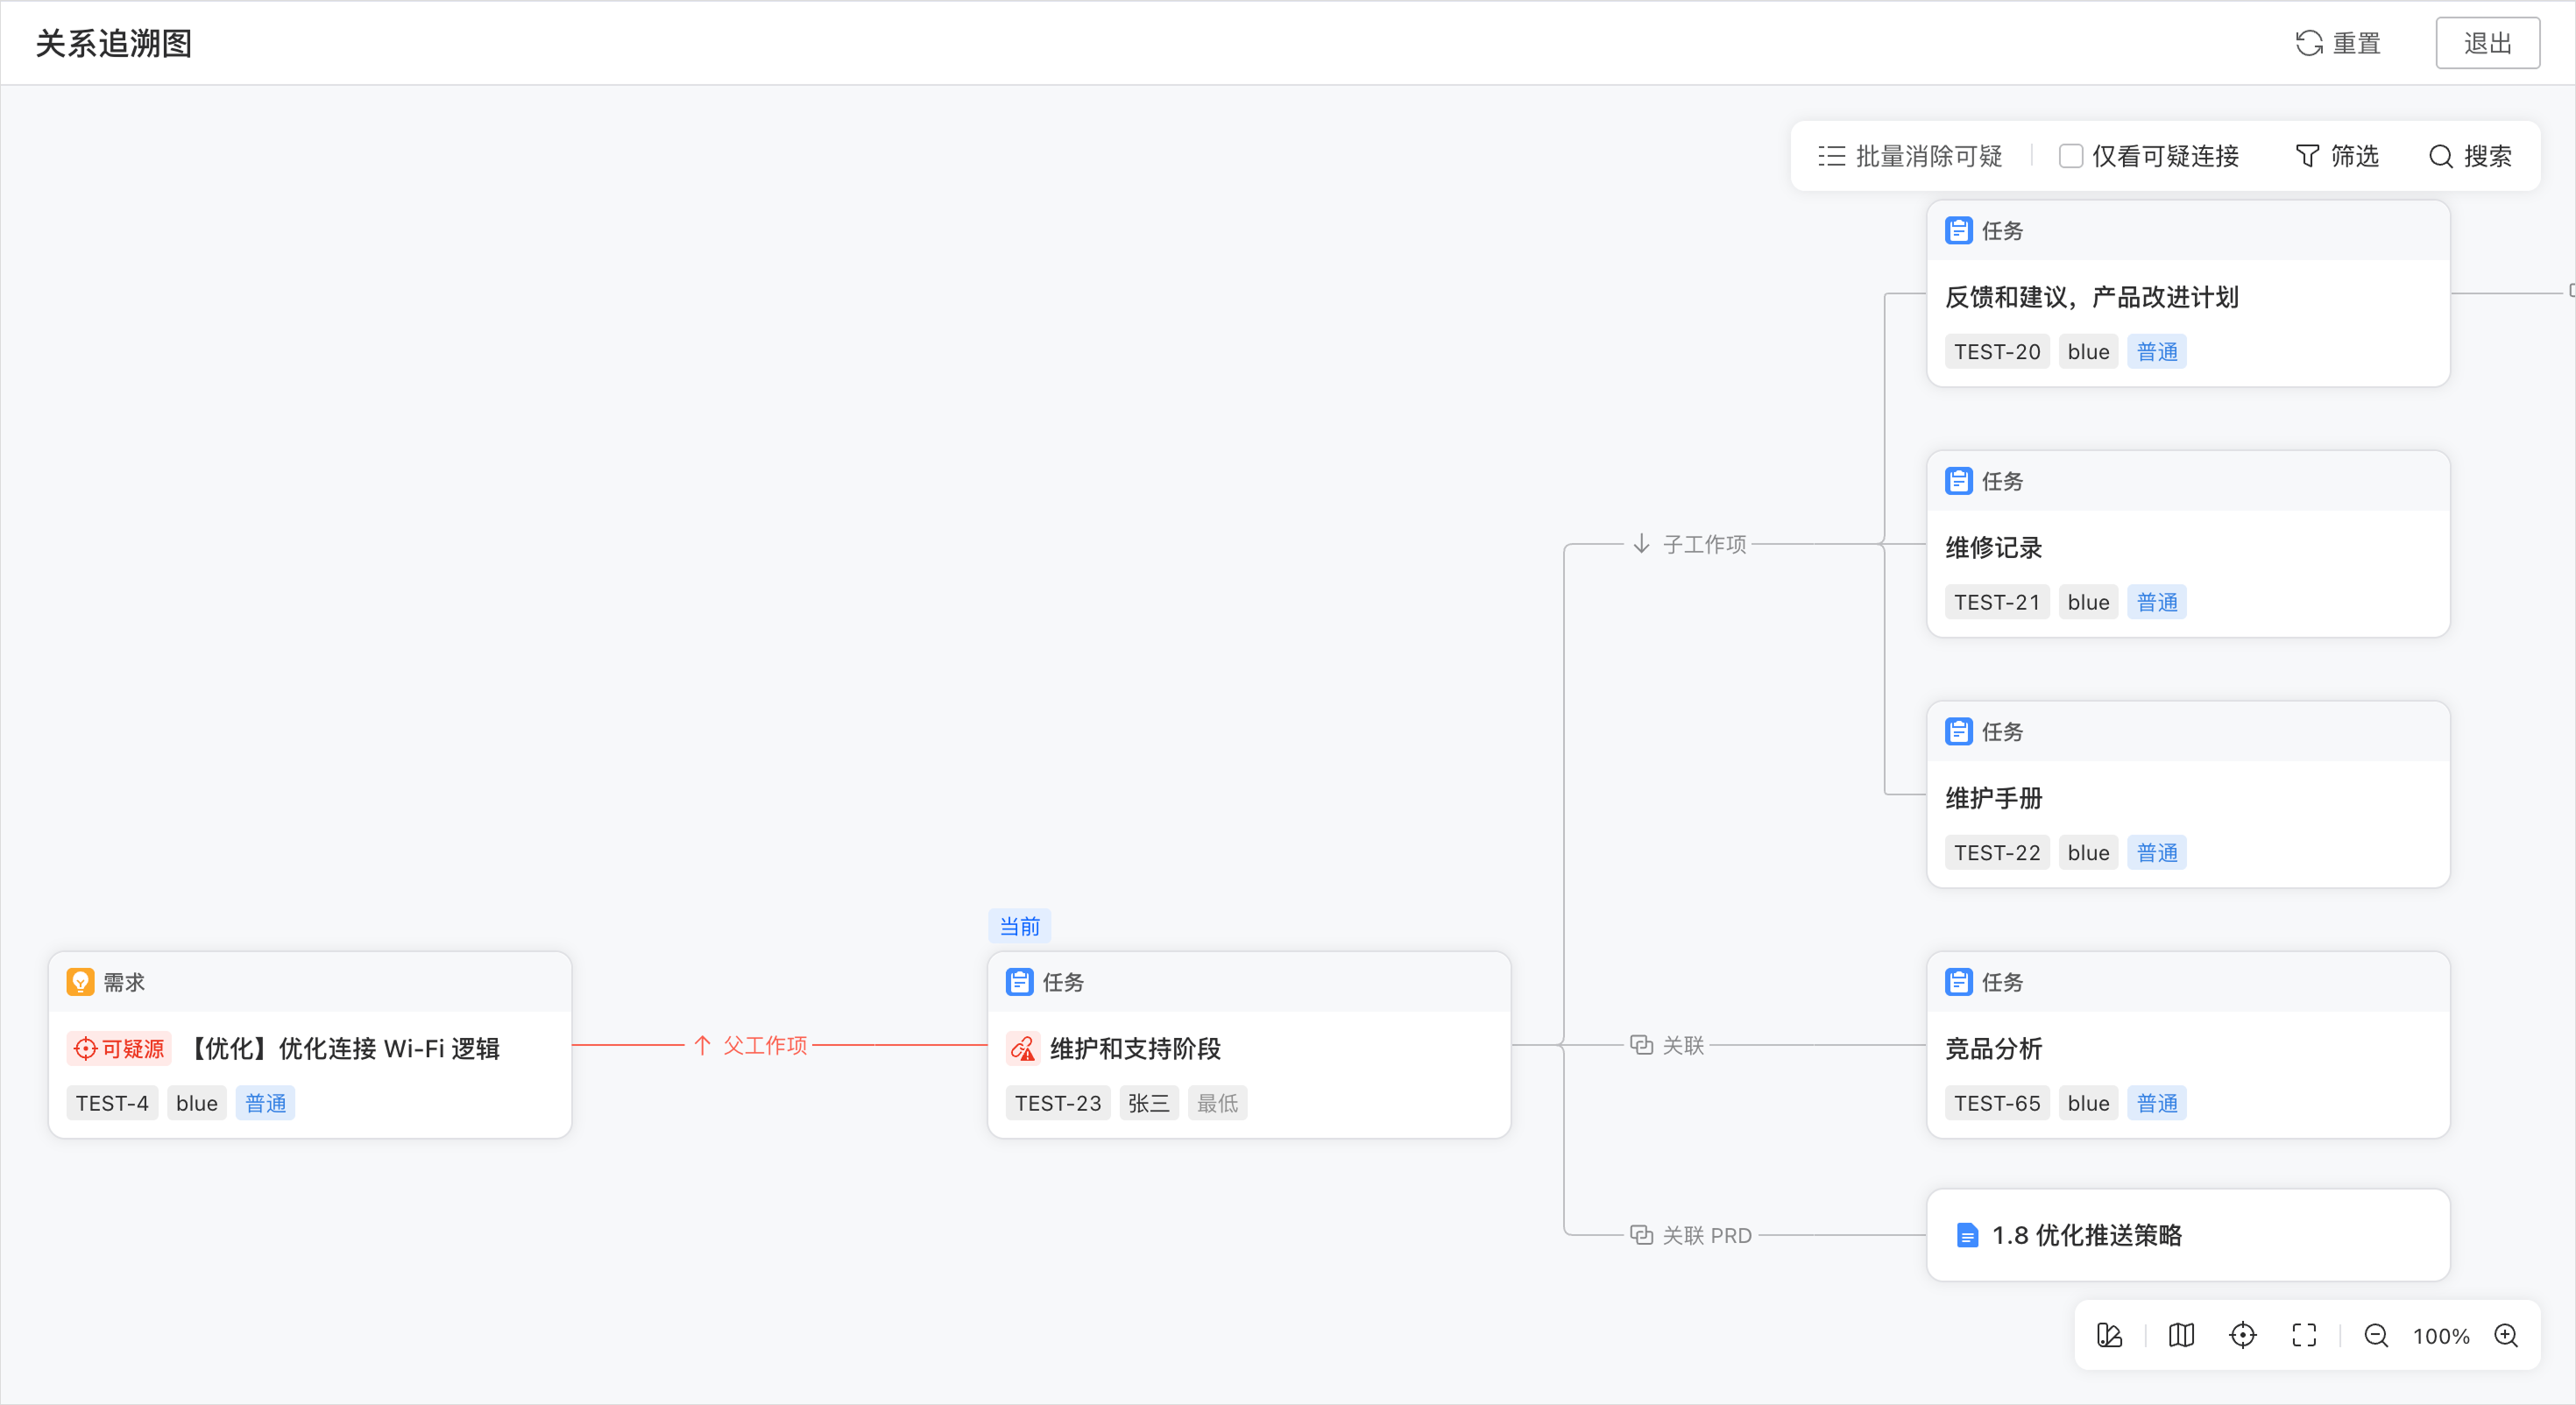This screenshot has height=1405, width=2576.
Task: Click the 张三 assignee tag
Action: tap(1149, 1103)
